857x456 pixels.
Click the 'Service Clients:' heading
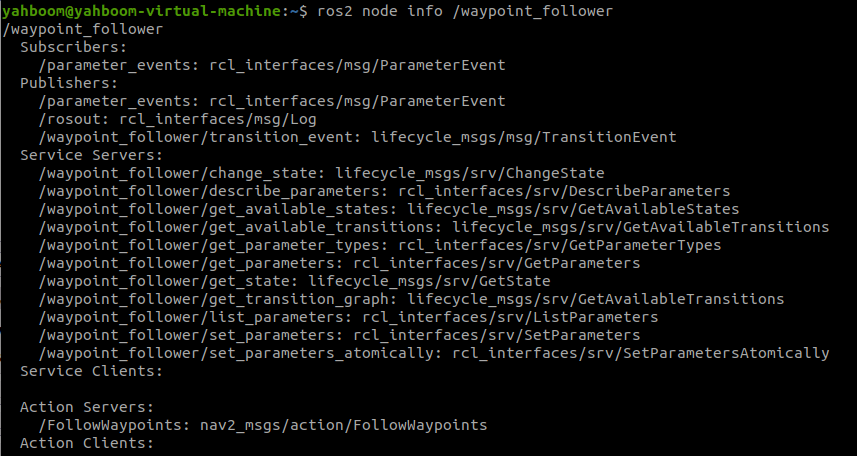pos(91,371)
